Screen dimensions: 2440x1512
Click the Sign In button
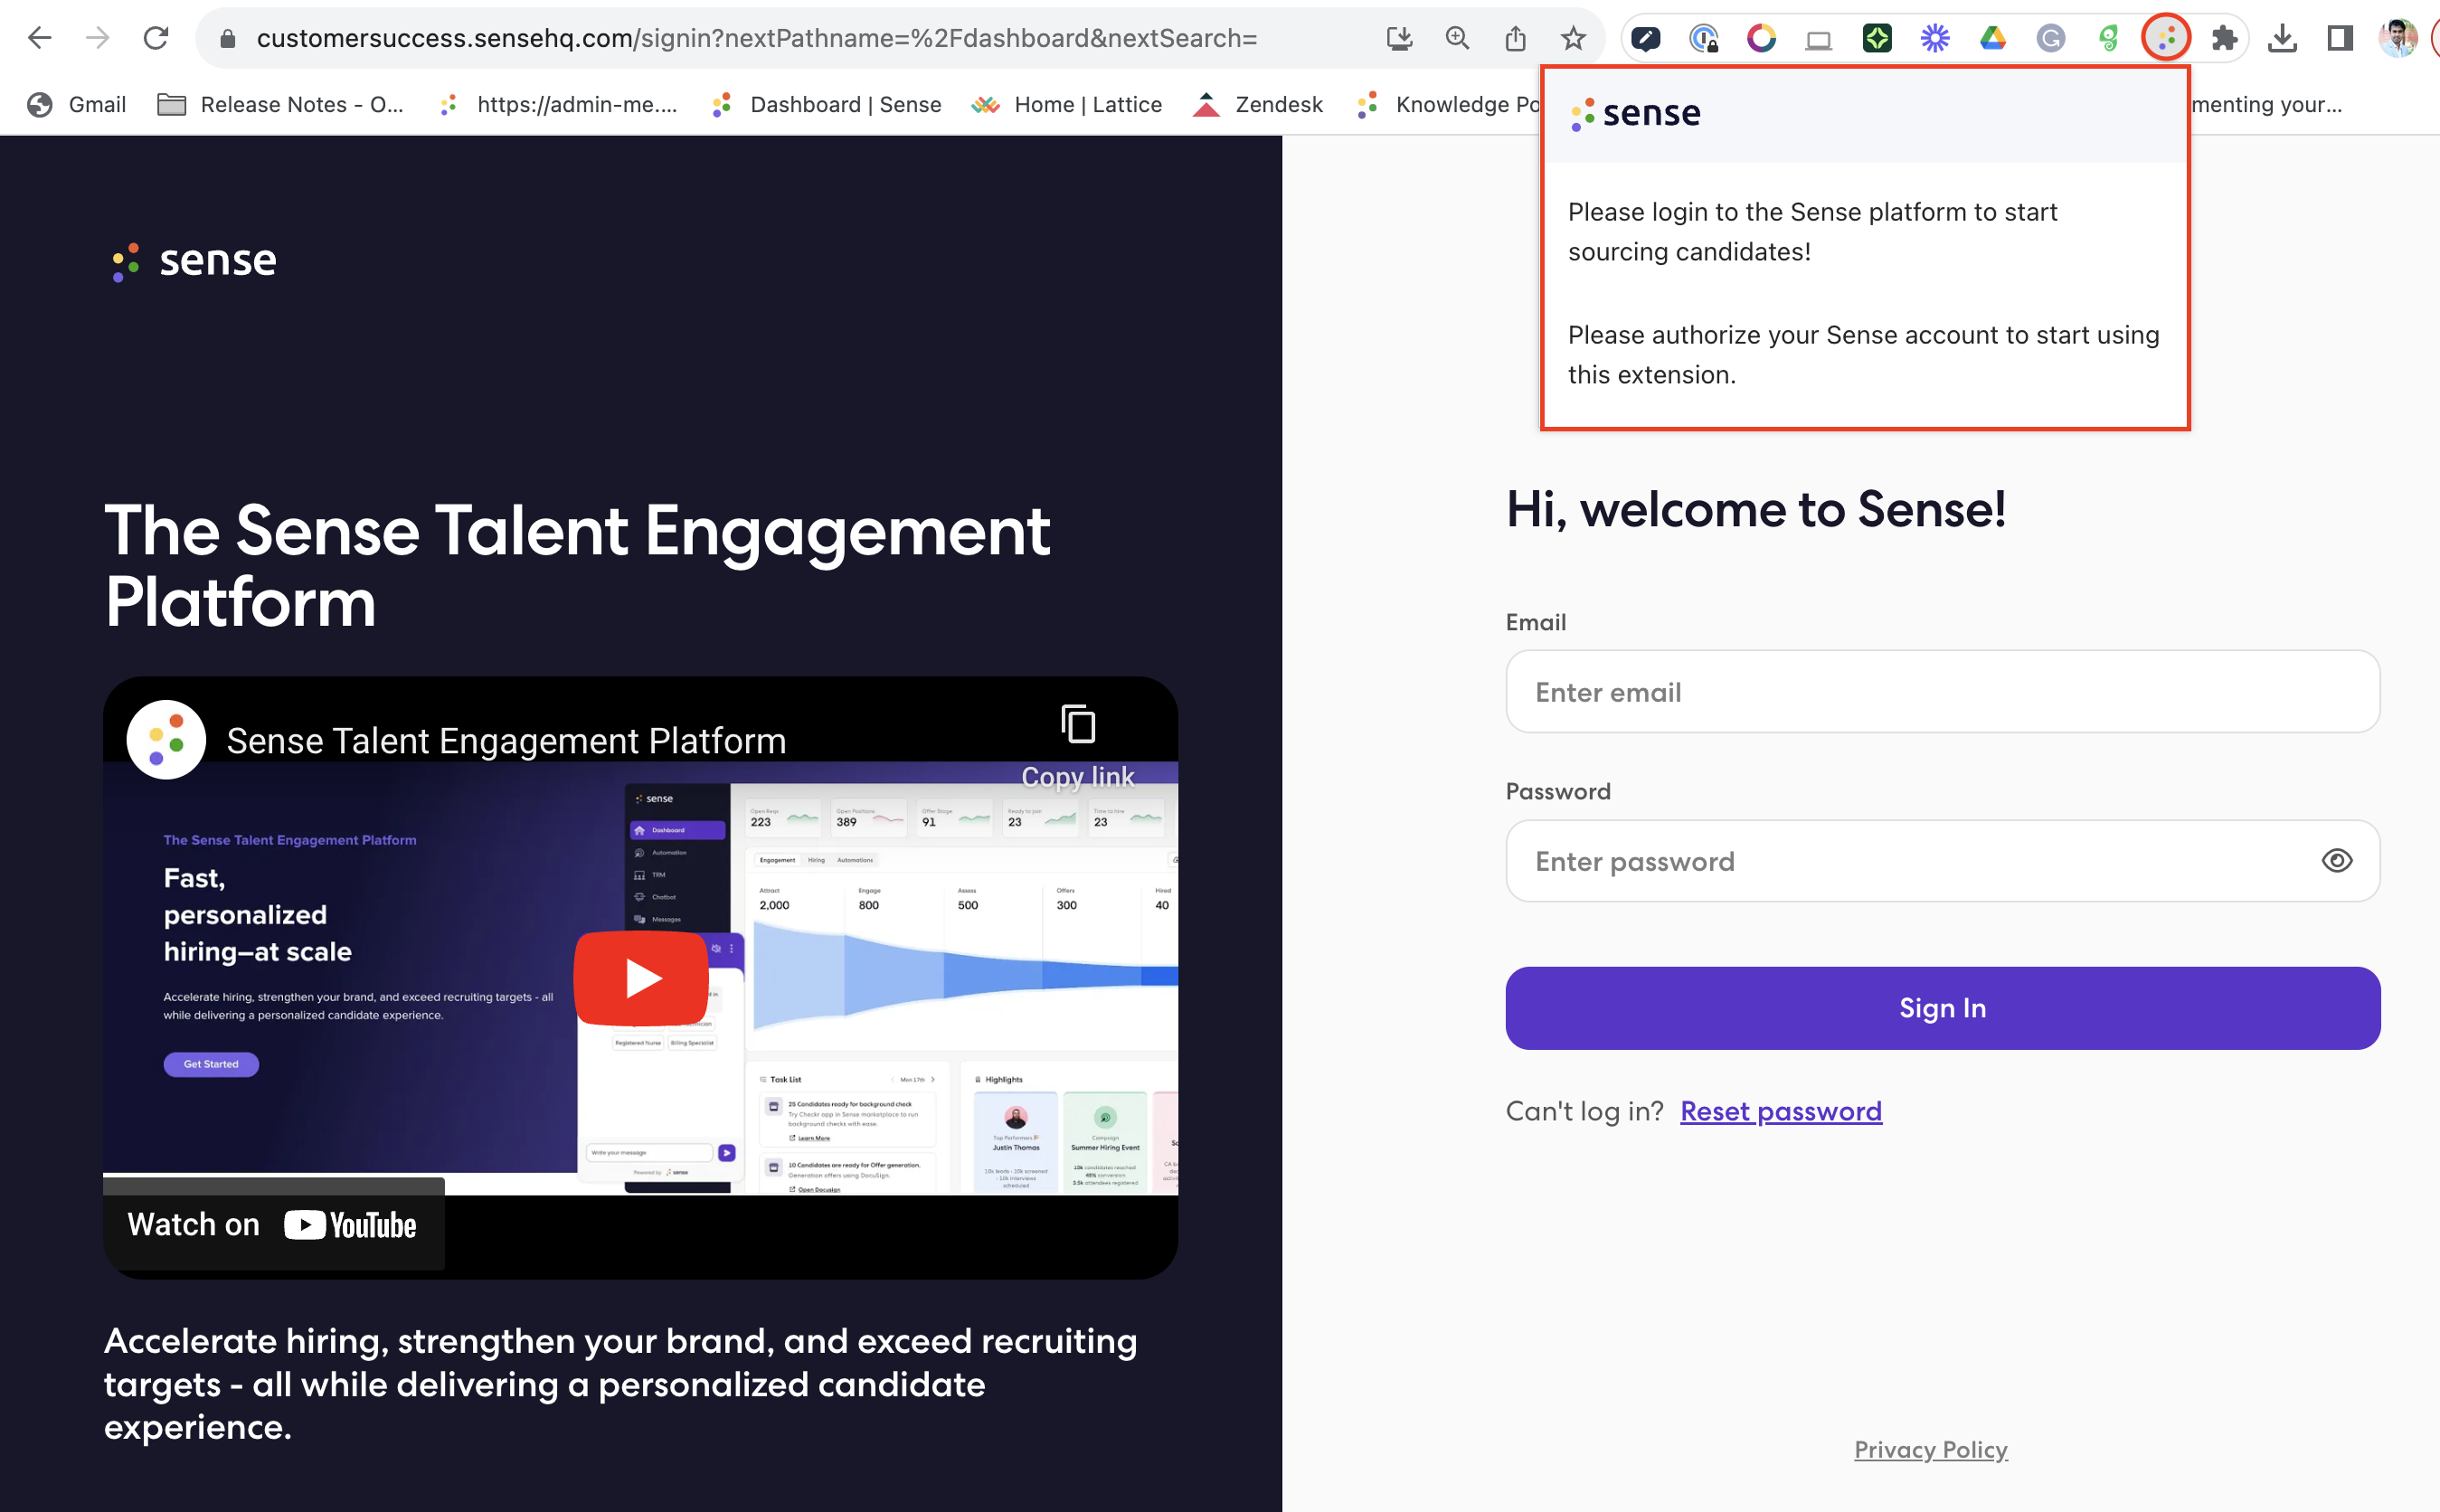click(1942, 1008)
